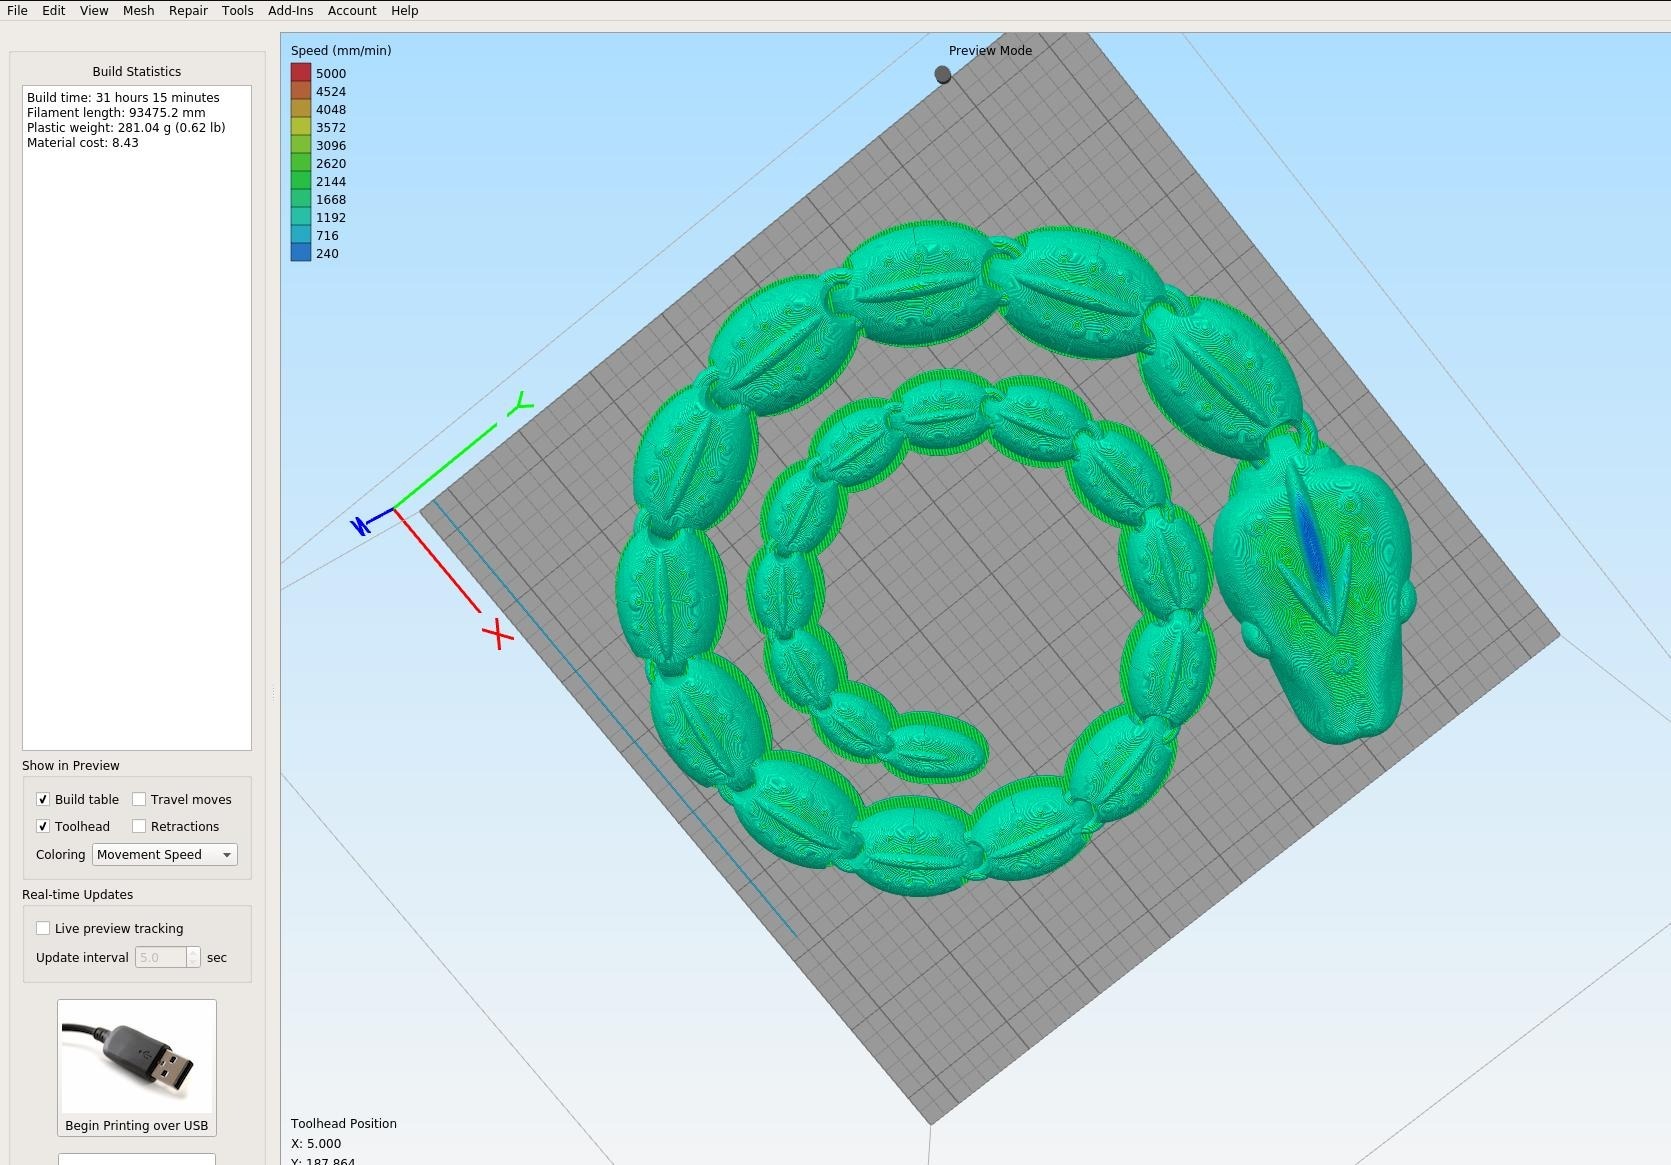Click the X: 5.000 position value
The image size is (1671, 1165).
click(316, 1143)
